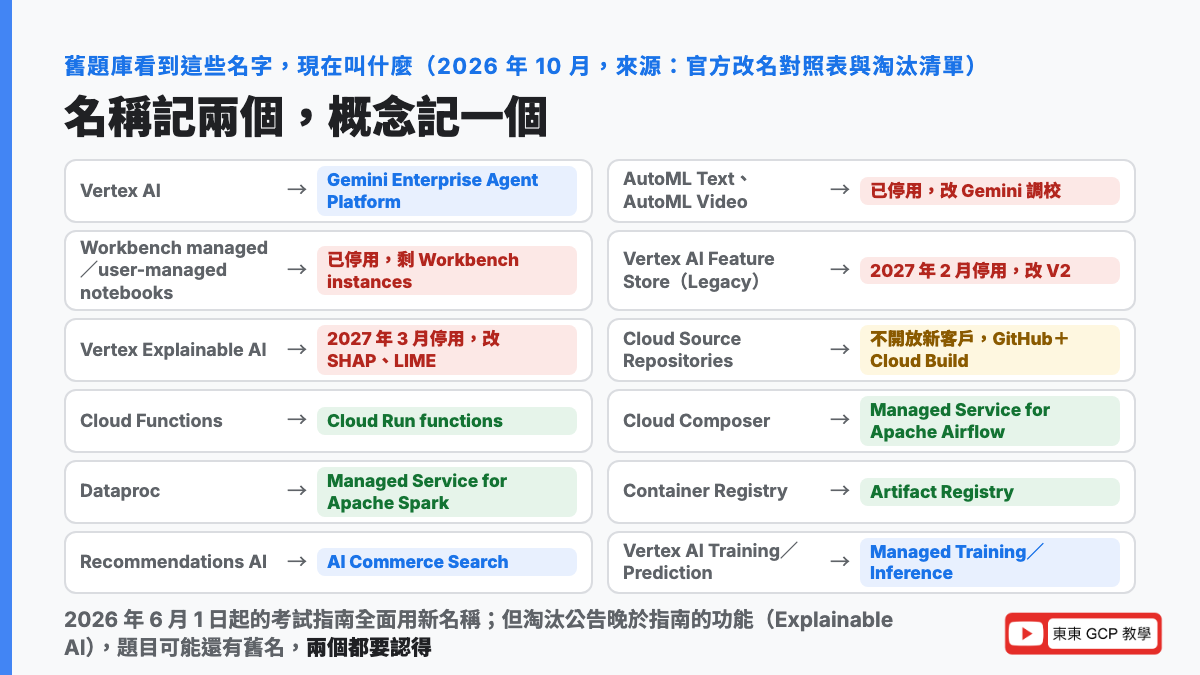Select the Vertex AI old-name text

tap(120, 191)
